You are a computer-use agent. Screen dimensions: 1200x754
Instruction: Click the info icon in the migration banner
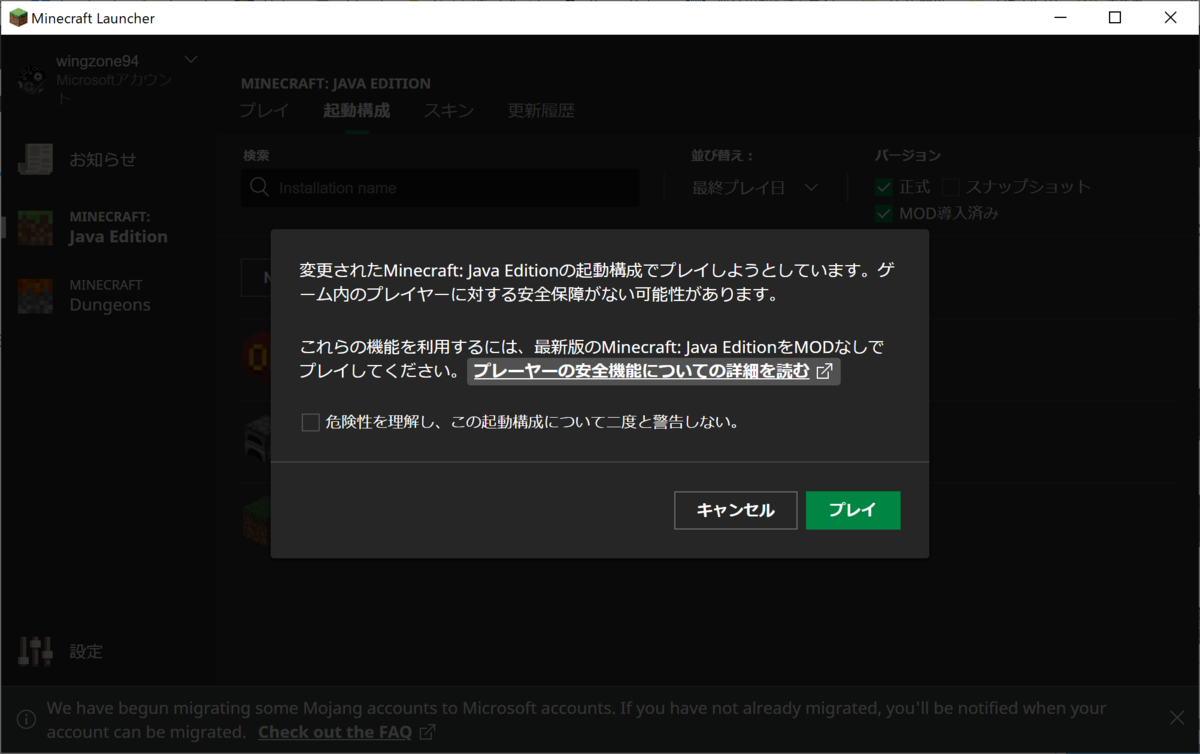(x=25, y=719)
